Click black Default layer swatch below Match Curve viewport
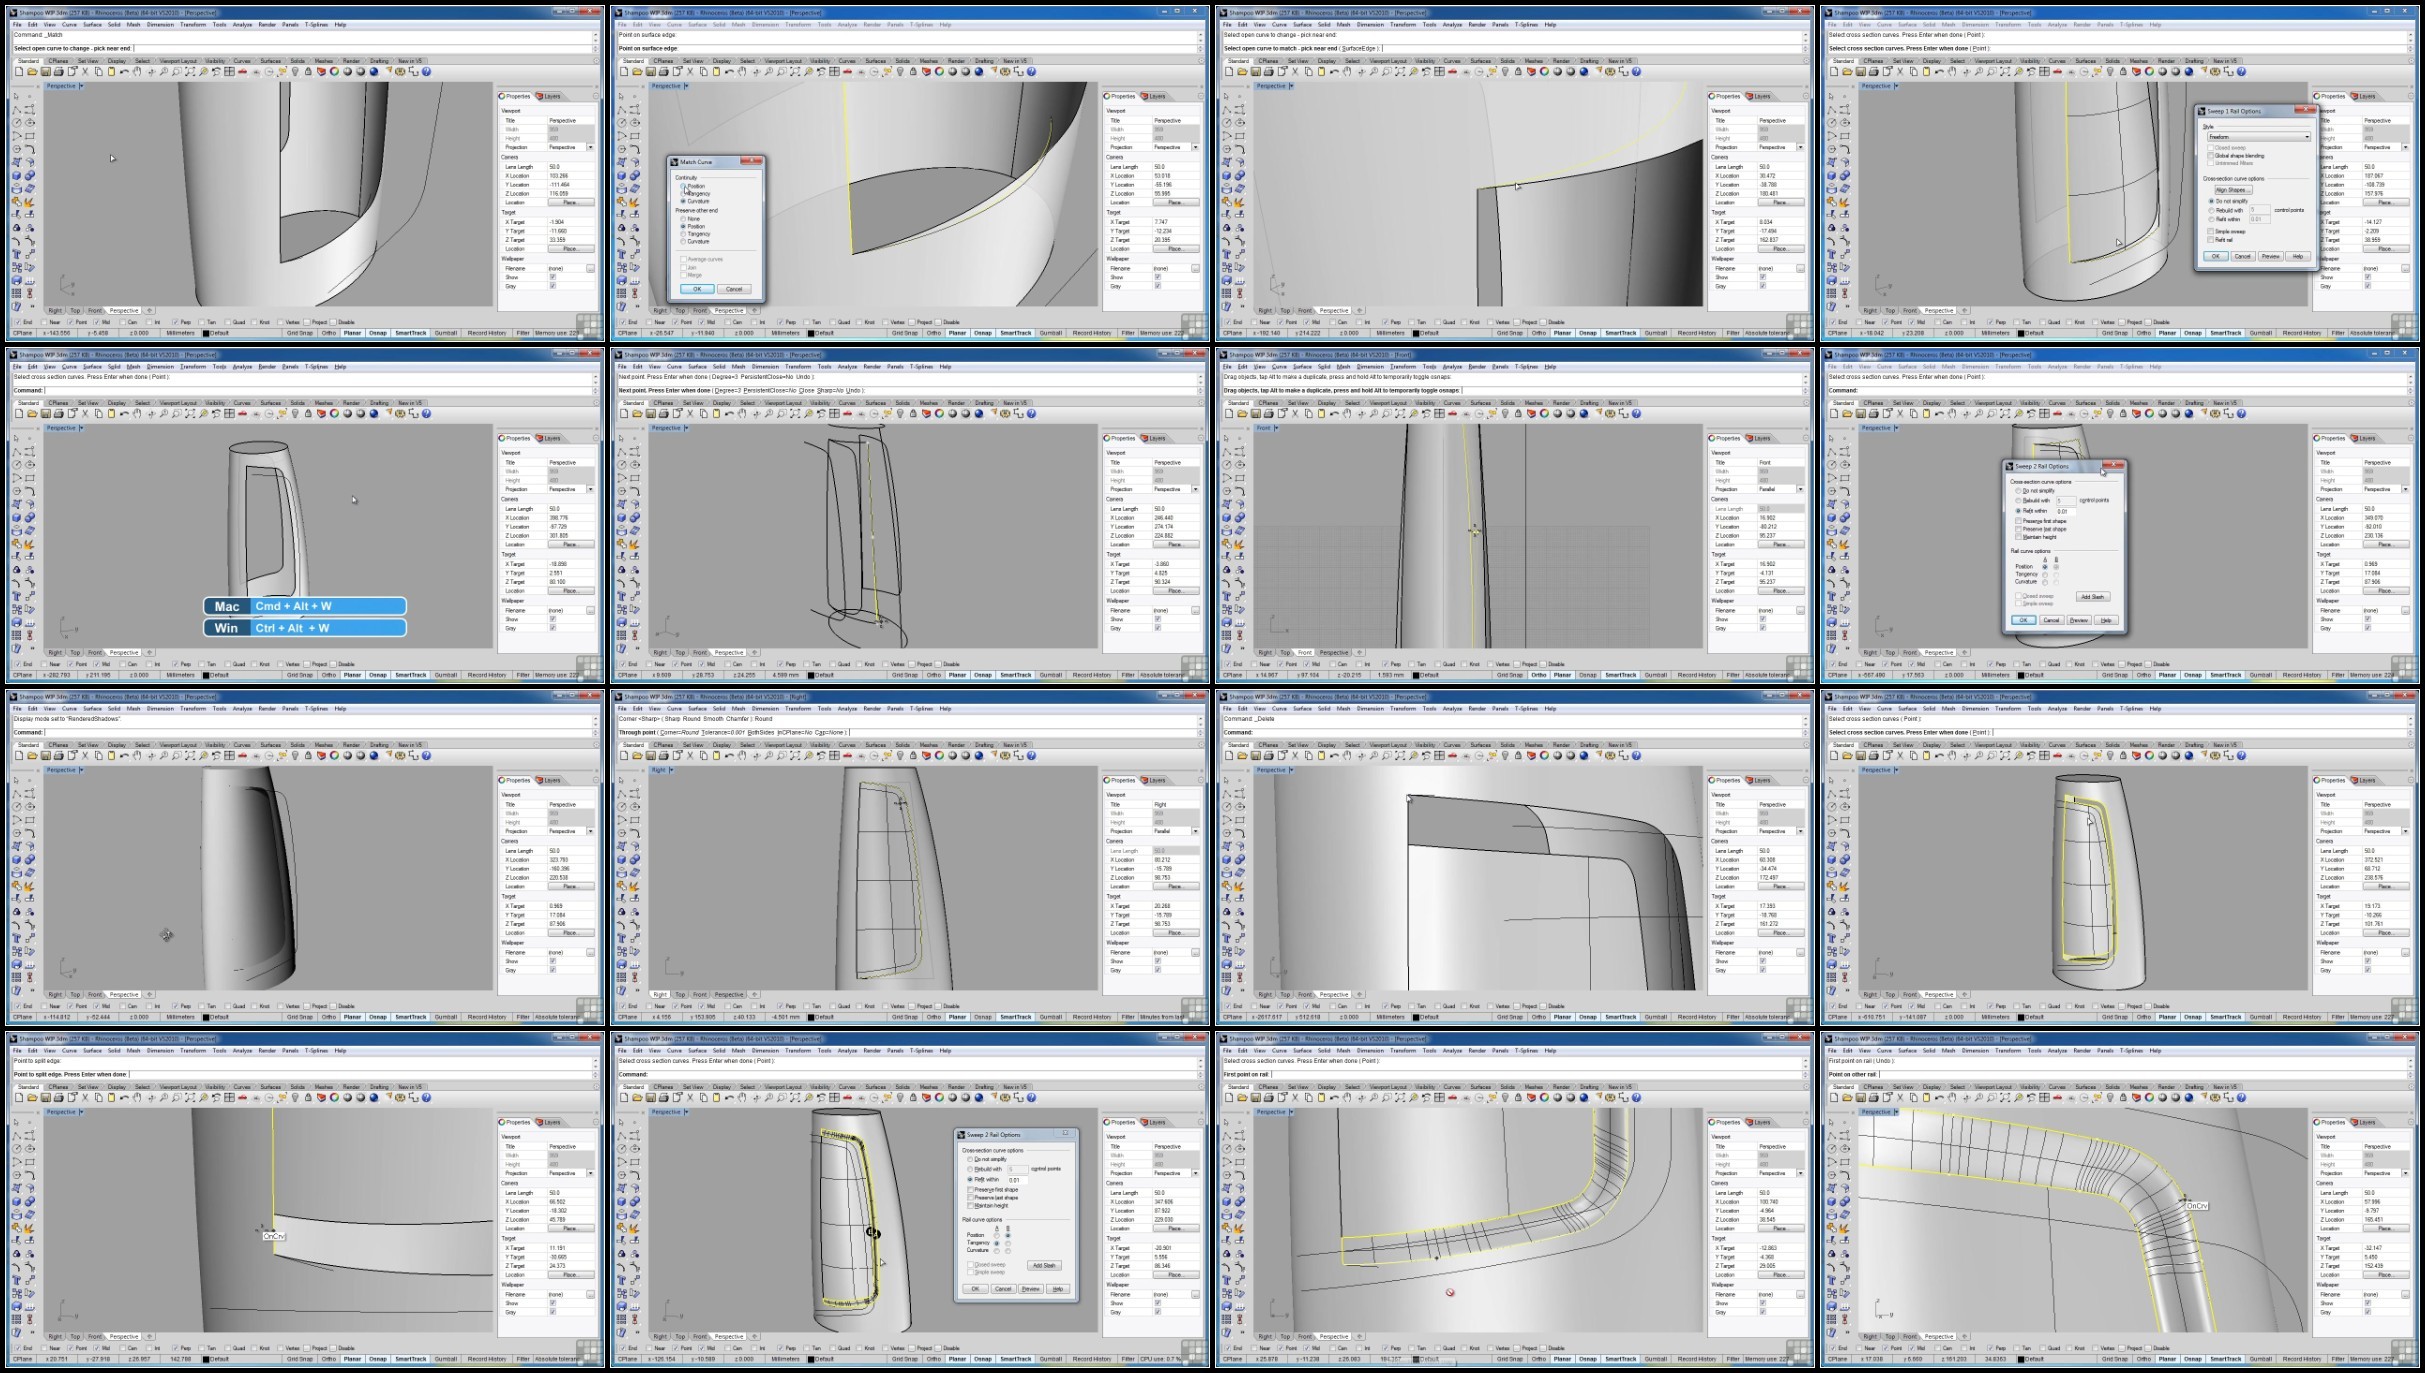 [x=812, y=333]
